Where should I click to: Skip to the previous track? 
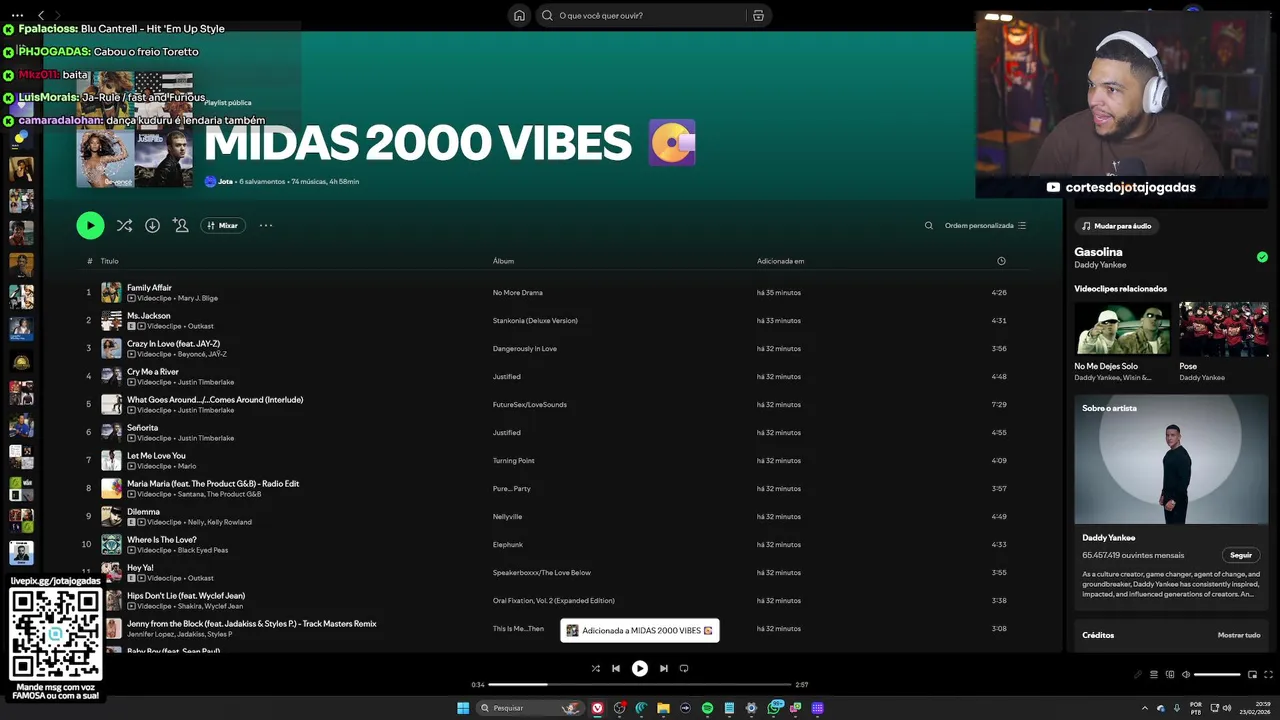tap(616, 668)
